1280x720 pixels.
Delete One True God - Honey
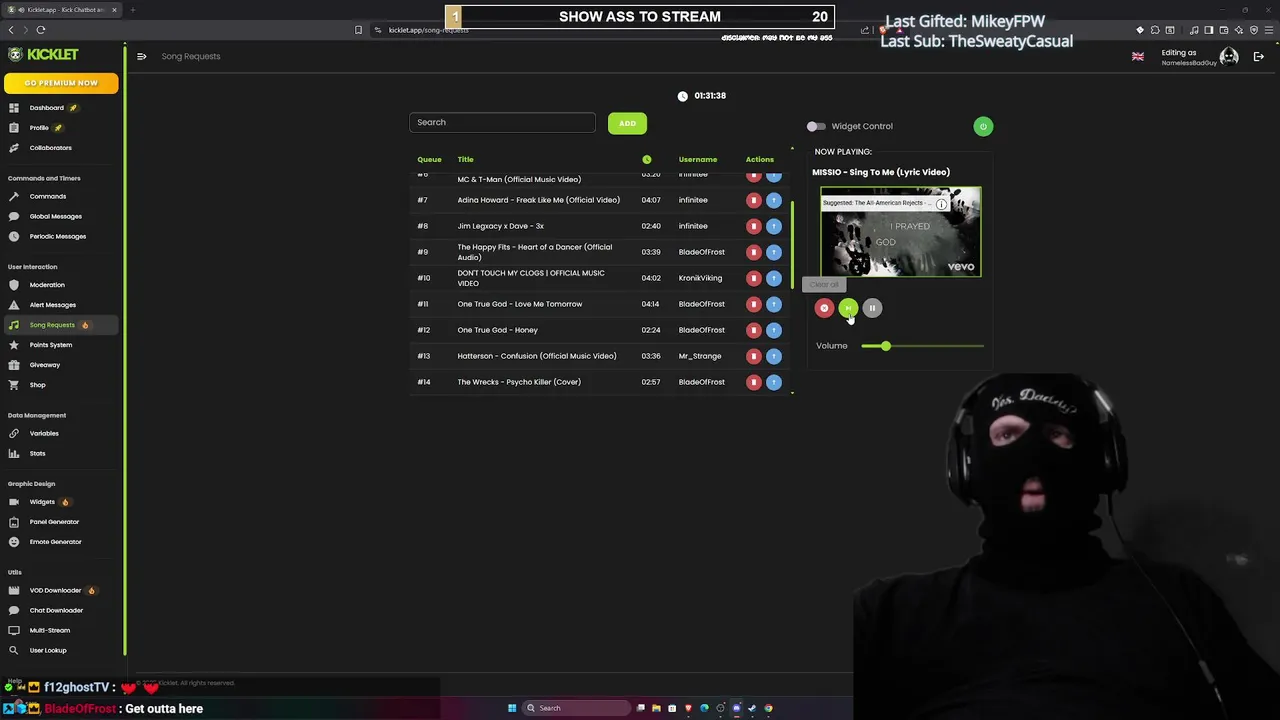point(754,330)
